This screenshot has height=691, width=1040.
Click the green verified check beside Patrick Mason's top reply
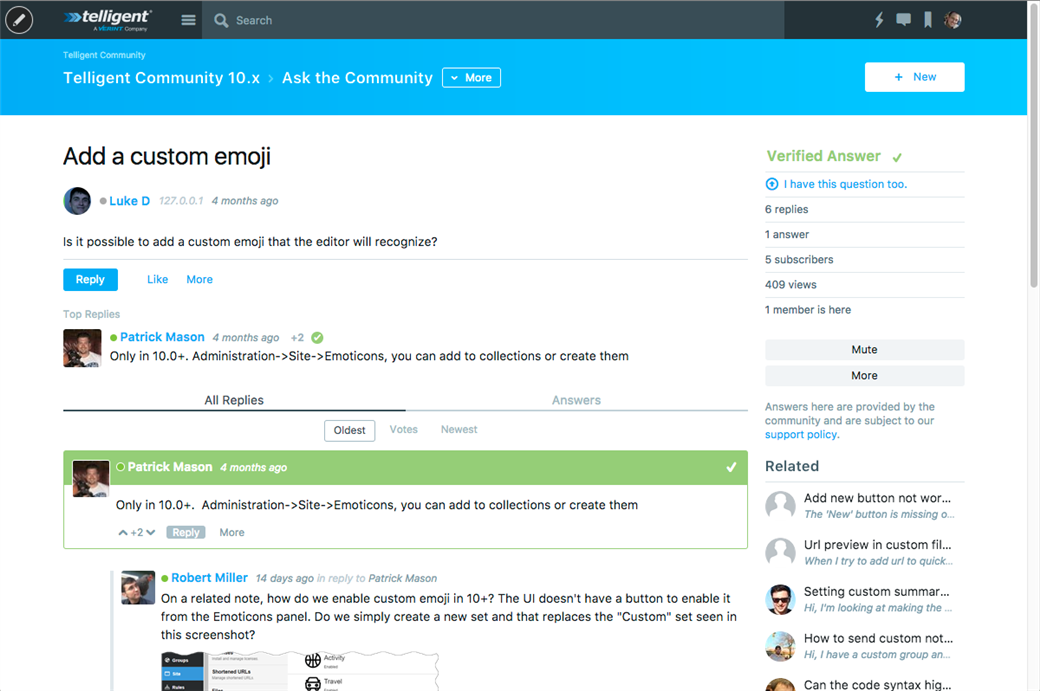[317, 338]
